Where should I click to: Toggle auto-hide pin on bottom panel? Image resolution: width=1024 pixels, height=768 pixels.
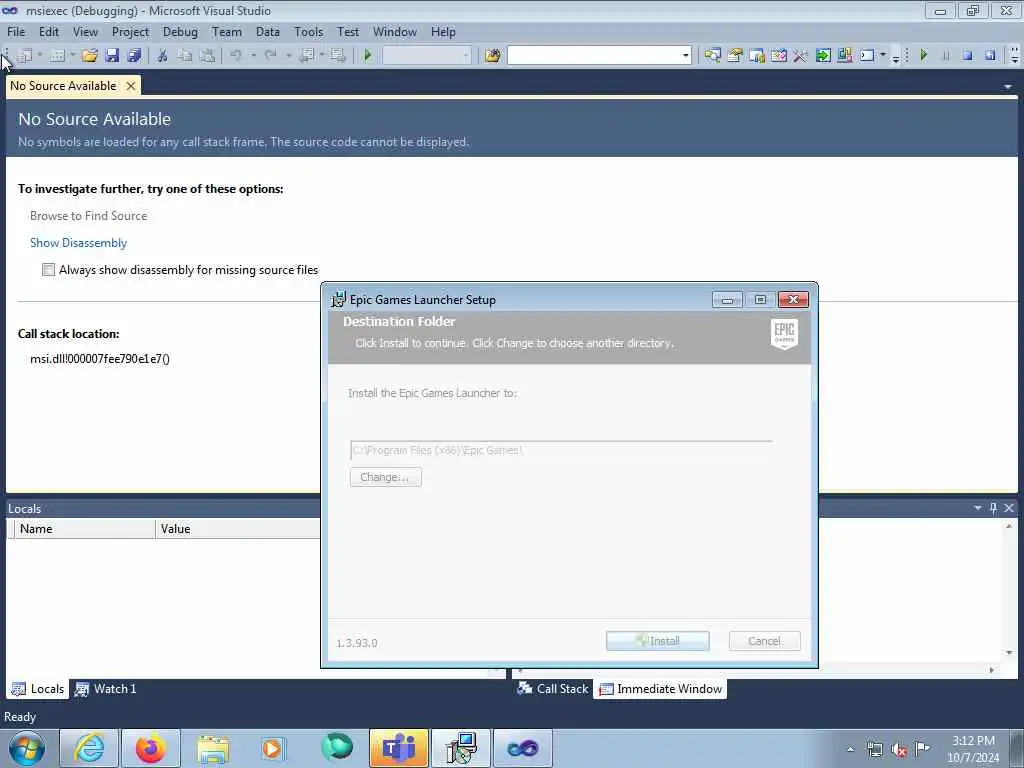pos(993,508)
